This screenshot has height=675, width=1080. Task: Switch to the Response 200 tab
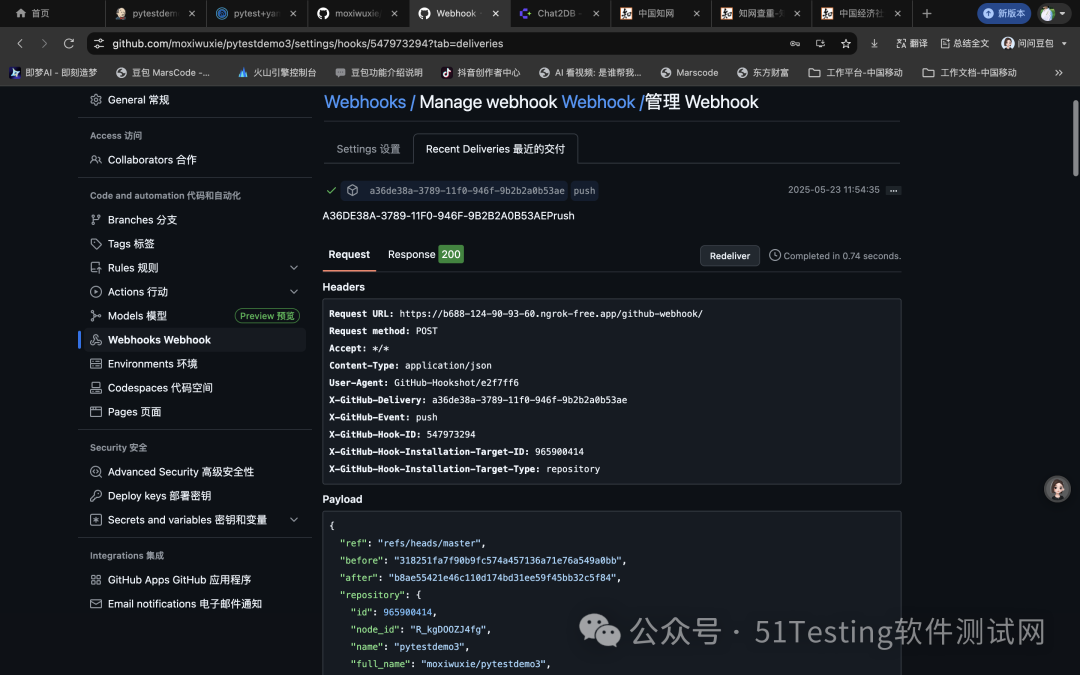[x=425, y=254]
